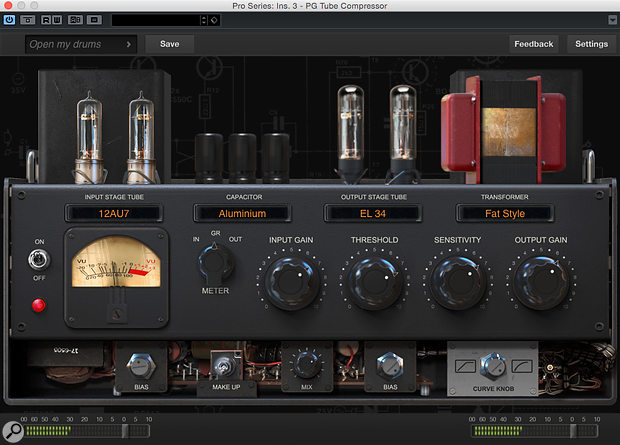Click the Save button

coord(170,44)
